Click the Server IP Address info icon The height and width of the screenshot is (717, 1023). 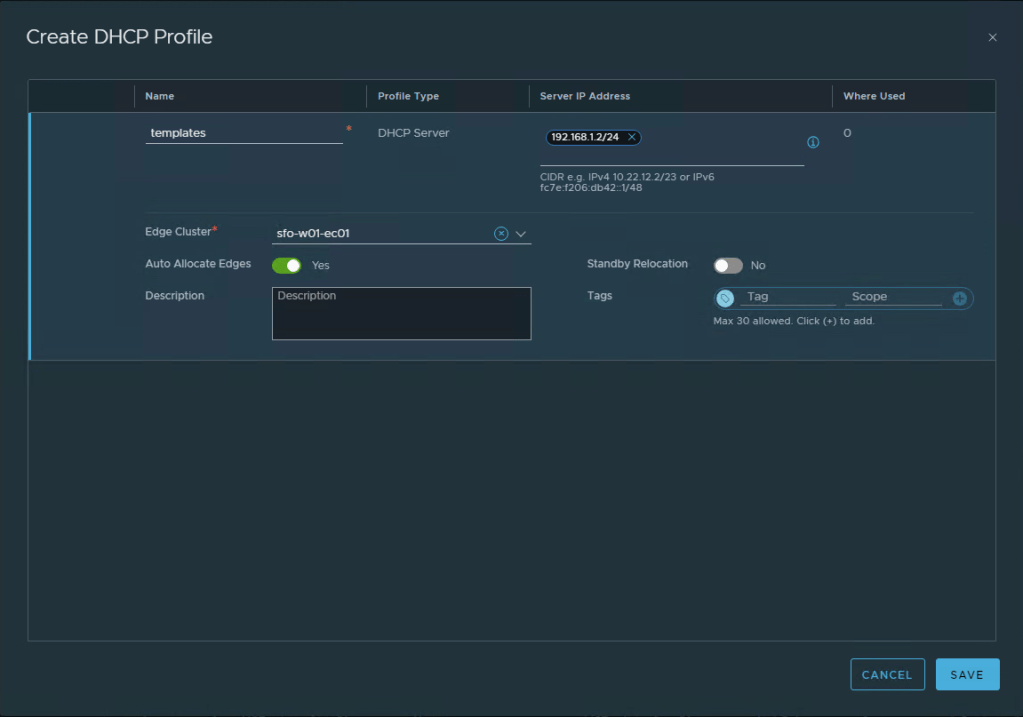(813, 142)
